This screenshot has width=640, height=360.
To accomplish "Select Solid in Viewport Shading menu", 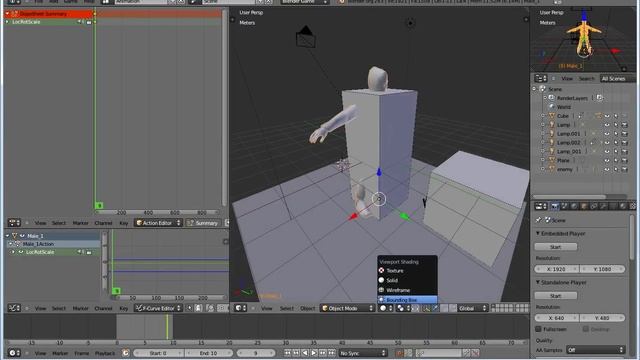I will (x=407, y=280).
